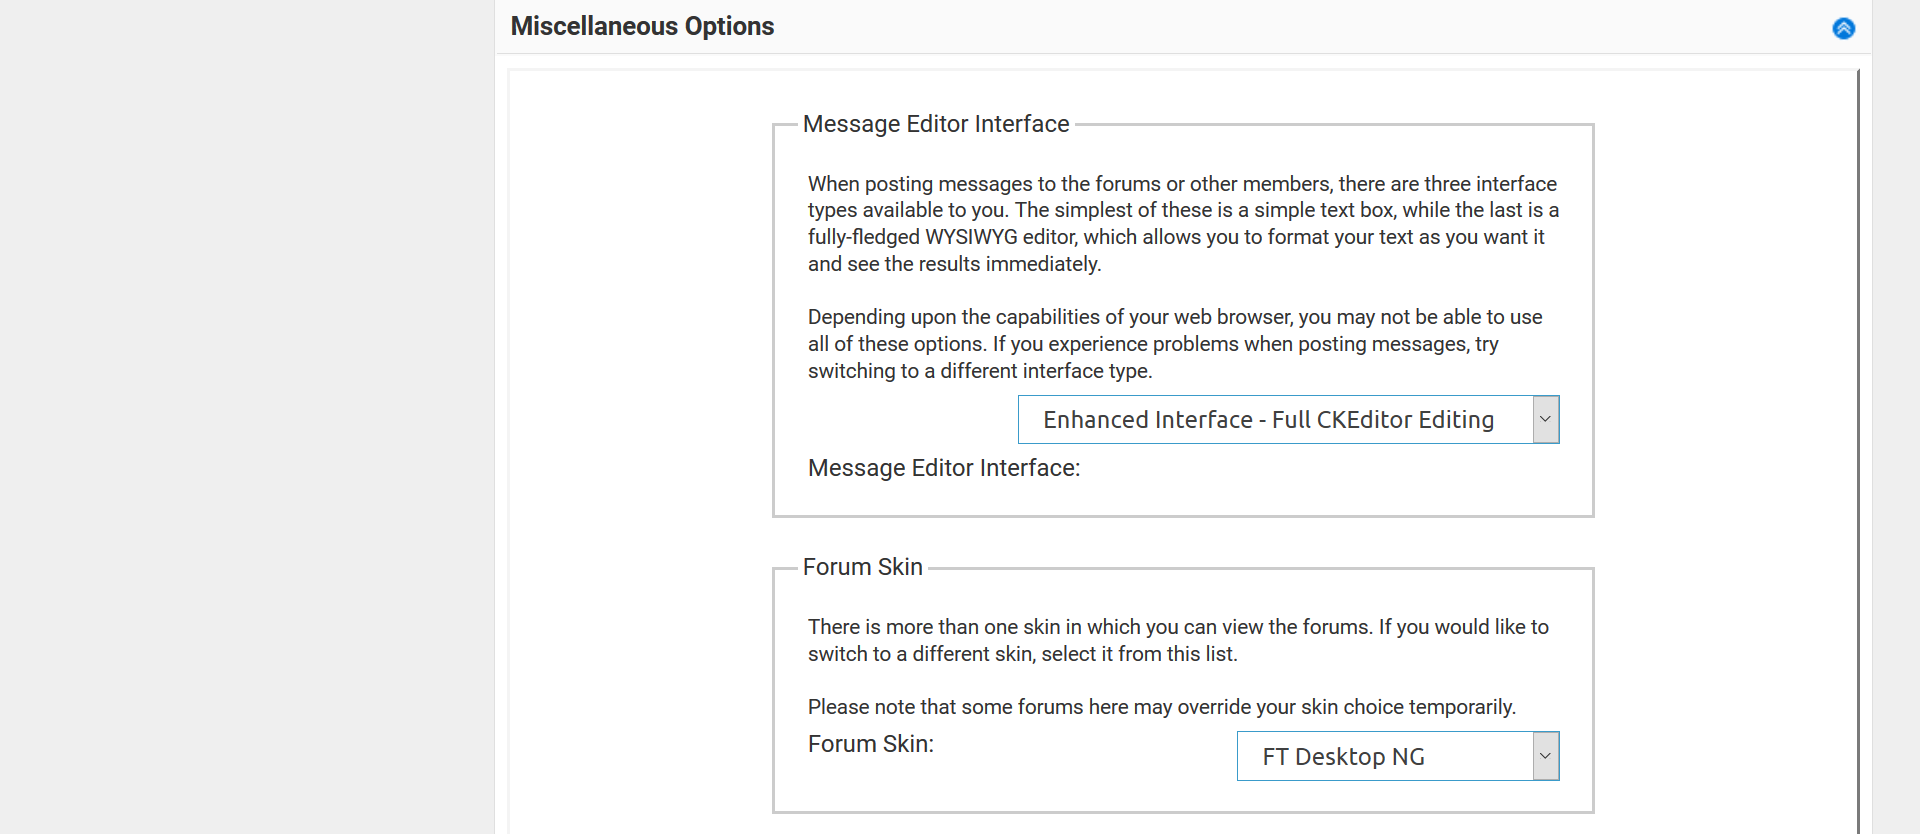Click the word WYSIWYG in the description
Image resolution: width=1920 pixels, height=834 pixels.
click(x=970, y=237)
